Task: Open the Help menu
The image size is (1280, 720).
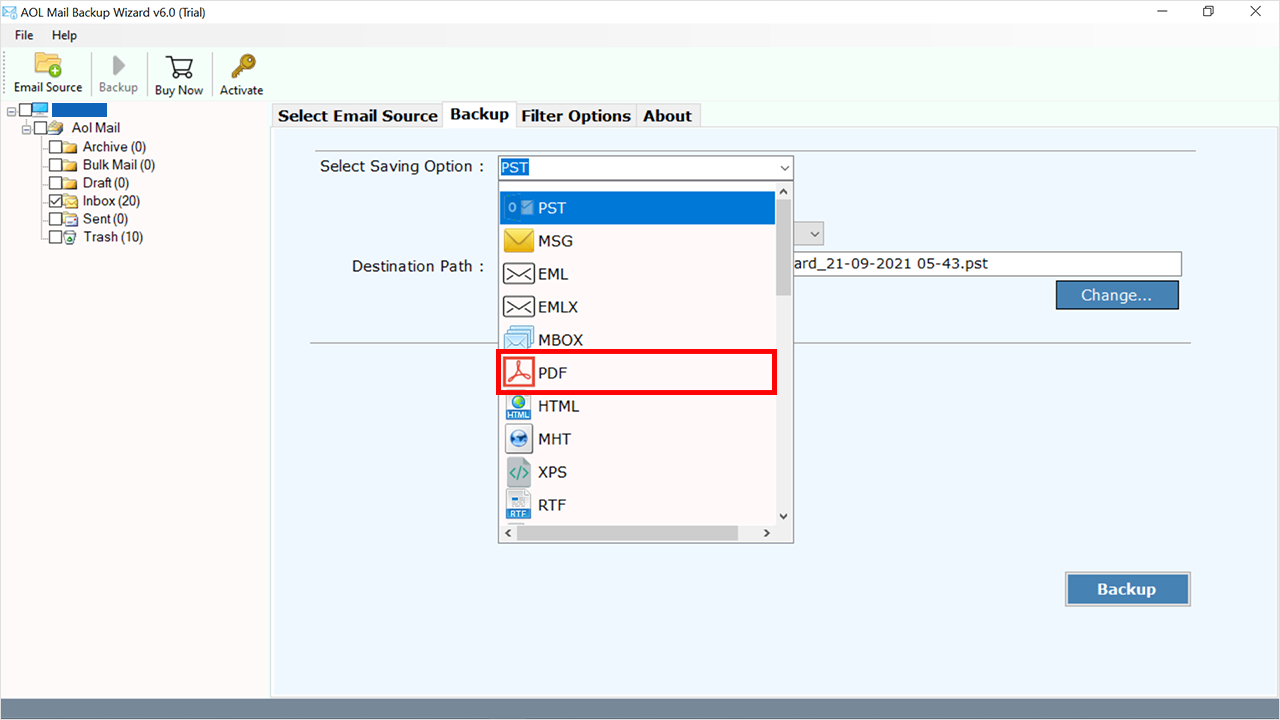Action: (64, 35)
